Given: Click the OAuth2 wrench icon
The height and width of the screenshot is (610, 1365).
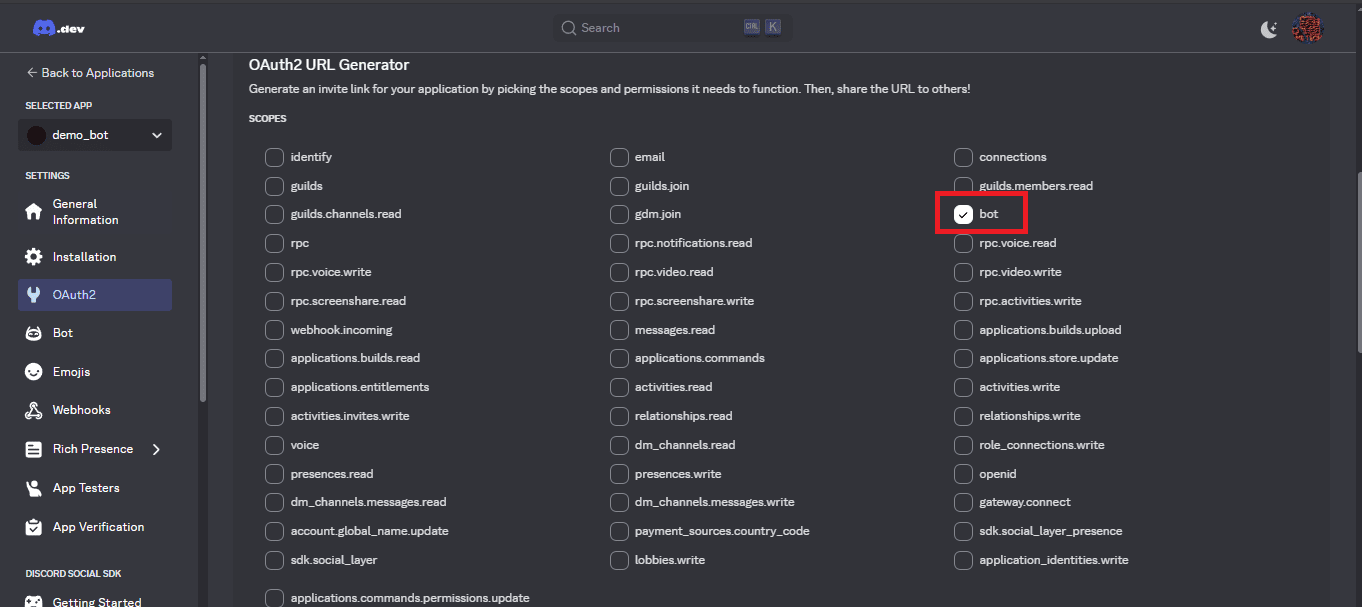Looking at the screenshot, I should 34,295.
